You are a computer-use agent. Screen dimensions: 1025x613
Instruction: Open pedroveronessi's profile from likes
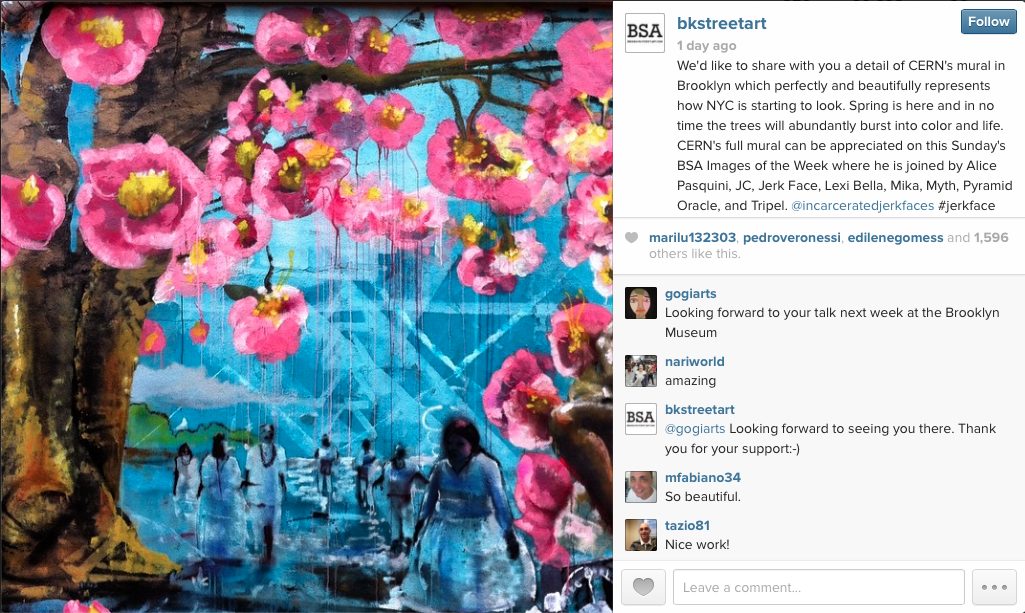point(792,238)
